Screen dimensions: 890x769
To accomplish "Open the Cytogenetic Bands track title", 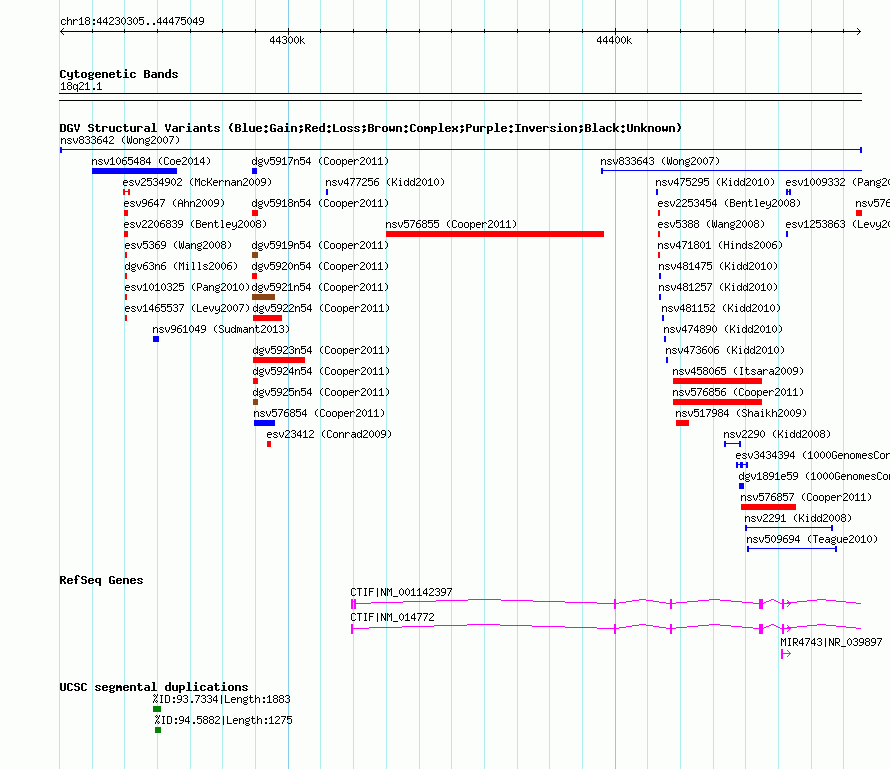I will point(119,74).
